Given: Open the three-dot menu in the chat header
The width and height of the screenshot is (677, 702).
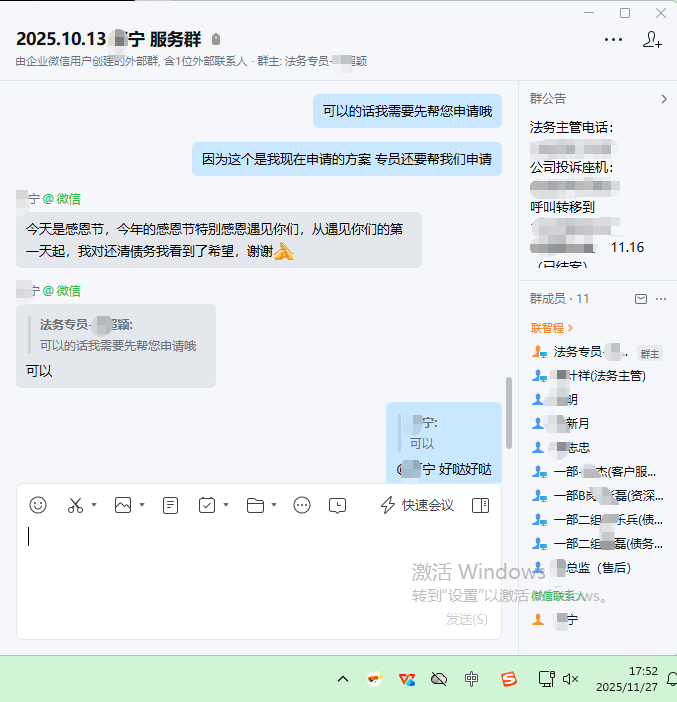Looking at the screenshot, I should tap(613, 40).
